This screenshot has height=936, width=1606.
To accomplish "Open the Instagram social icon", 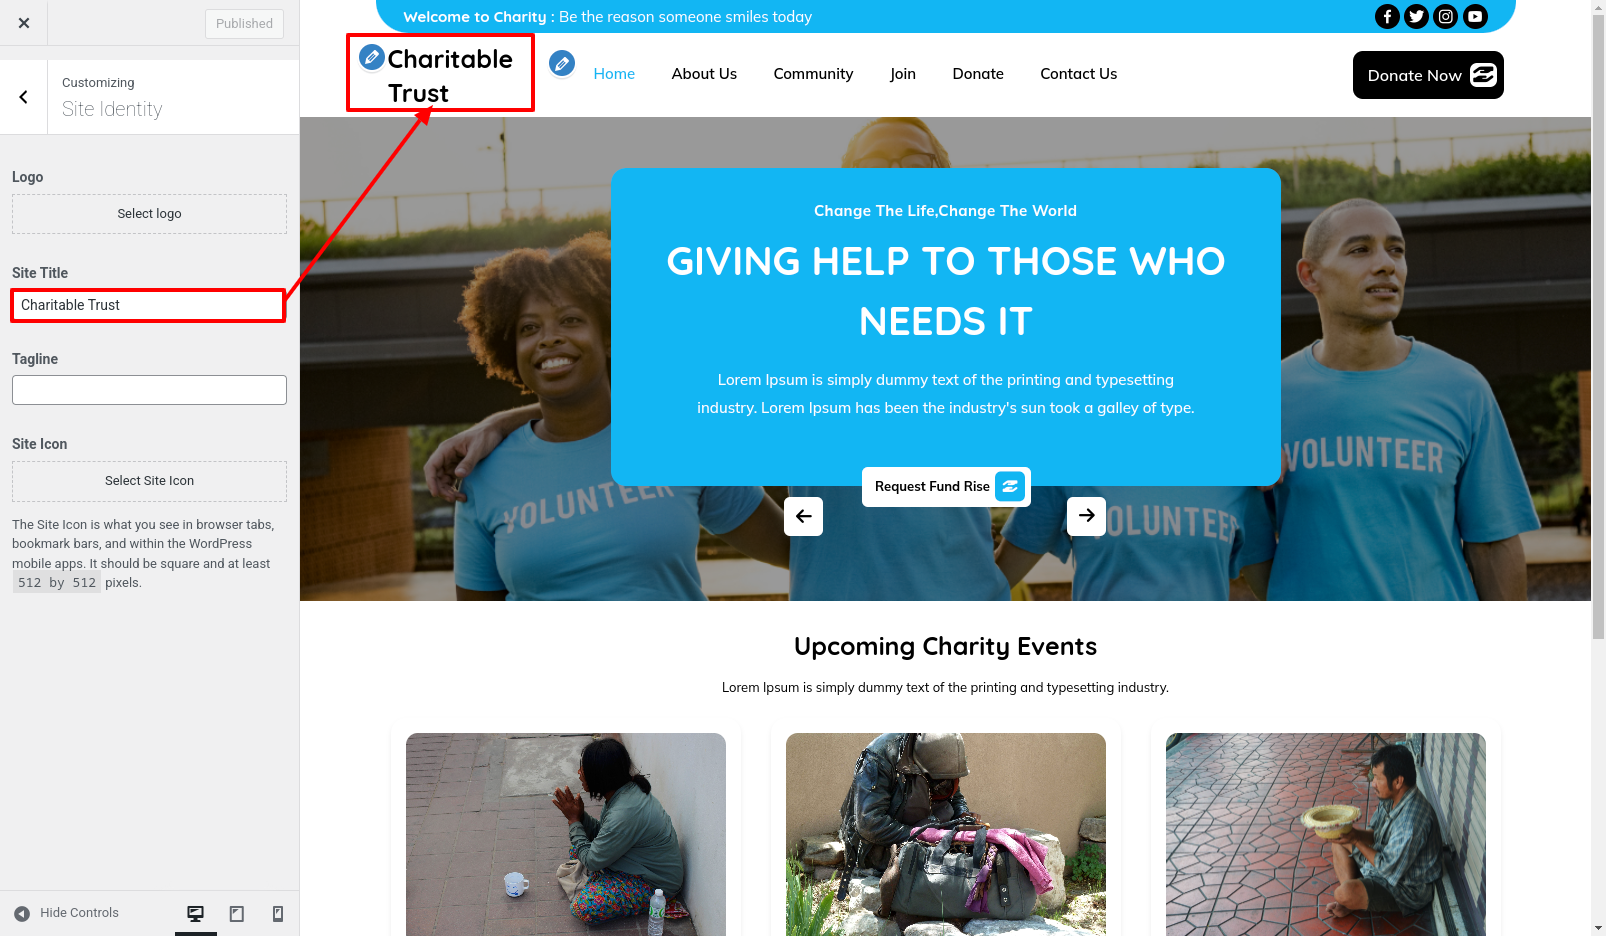I will [x=1446, y=16].
